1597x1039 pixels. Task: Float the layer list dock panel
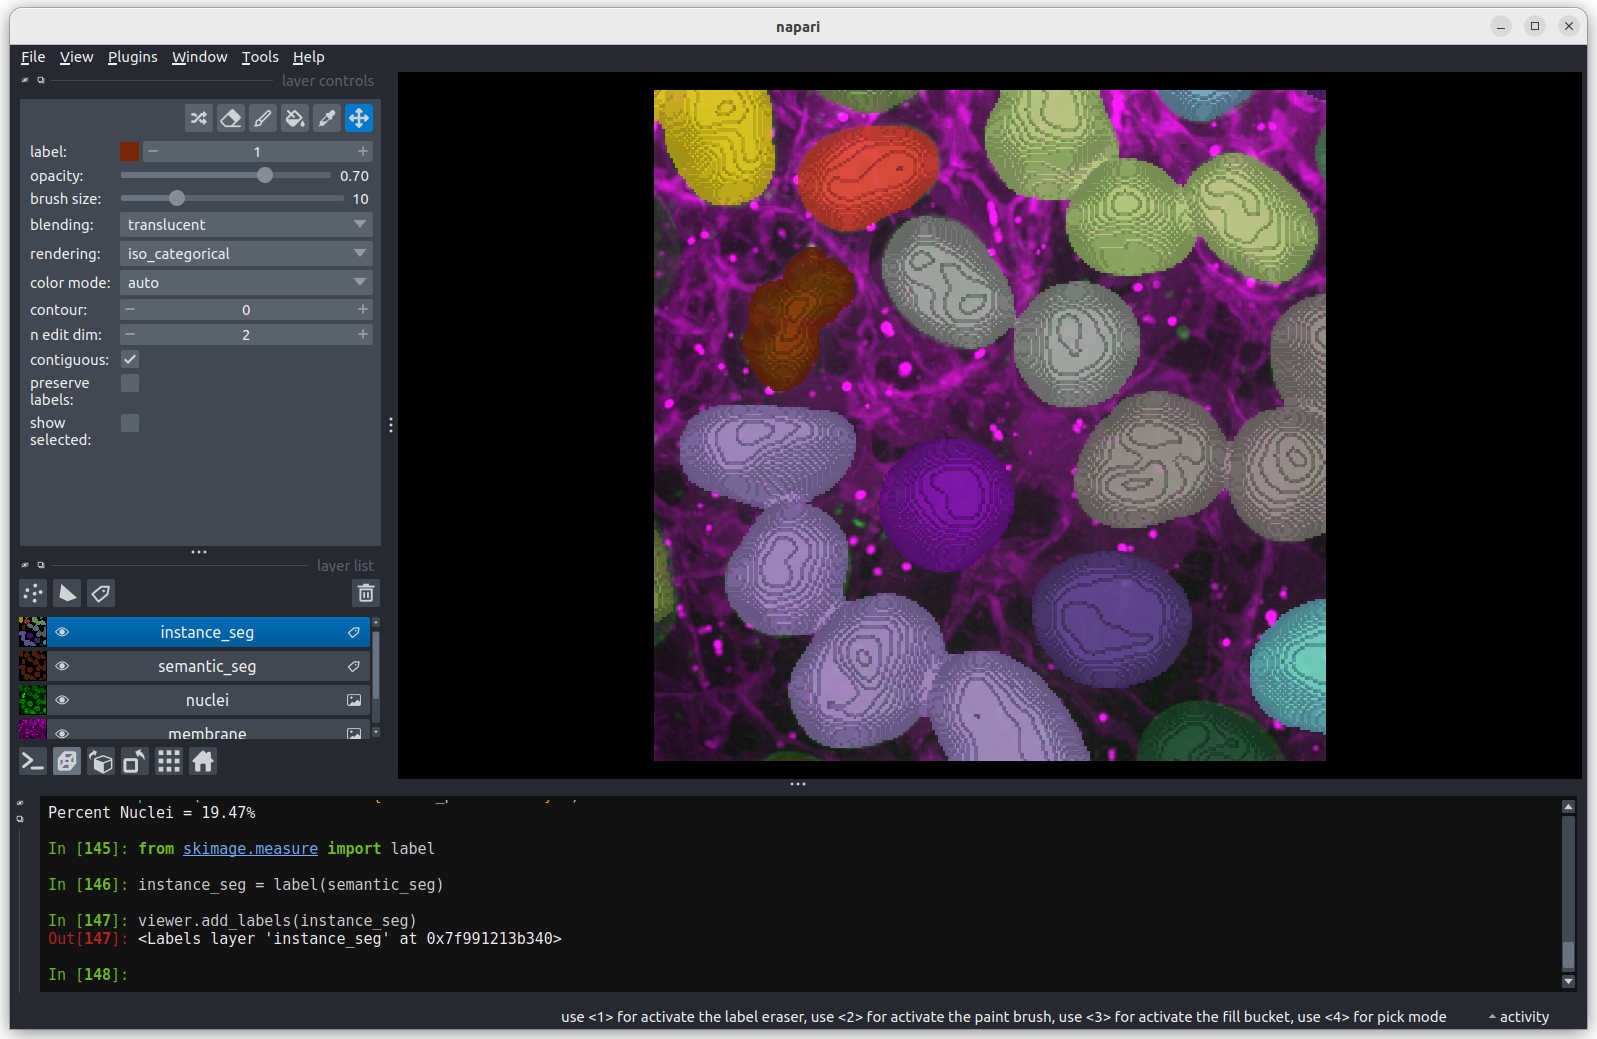click(x=41, y=565)
